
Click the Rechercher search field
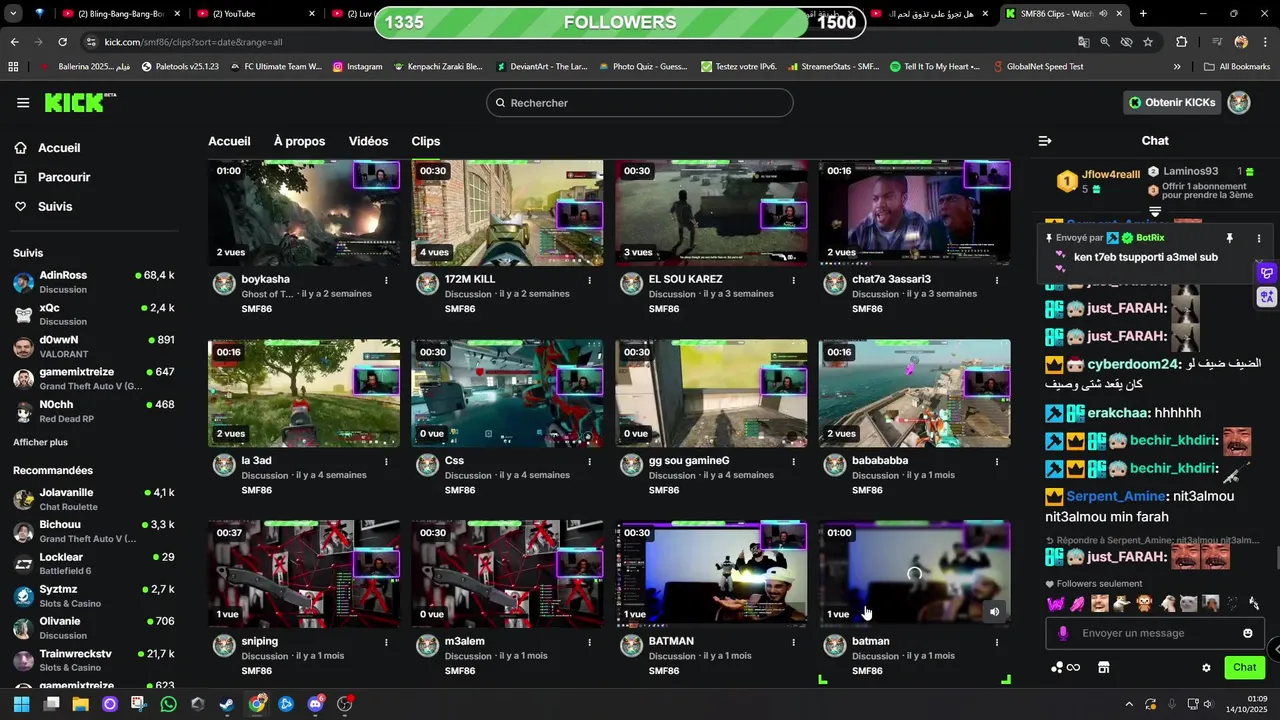point(640,102)
